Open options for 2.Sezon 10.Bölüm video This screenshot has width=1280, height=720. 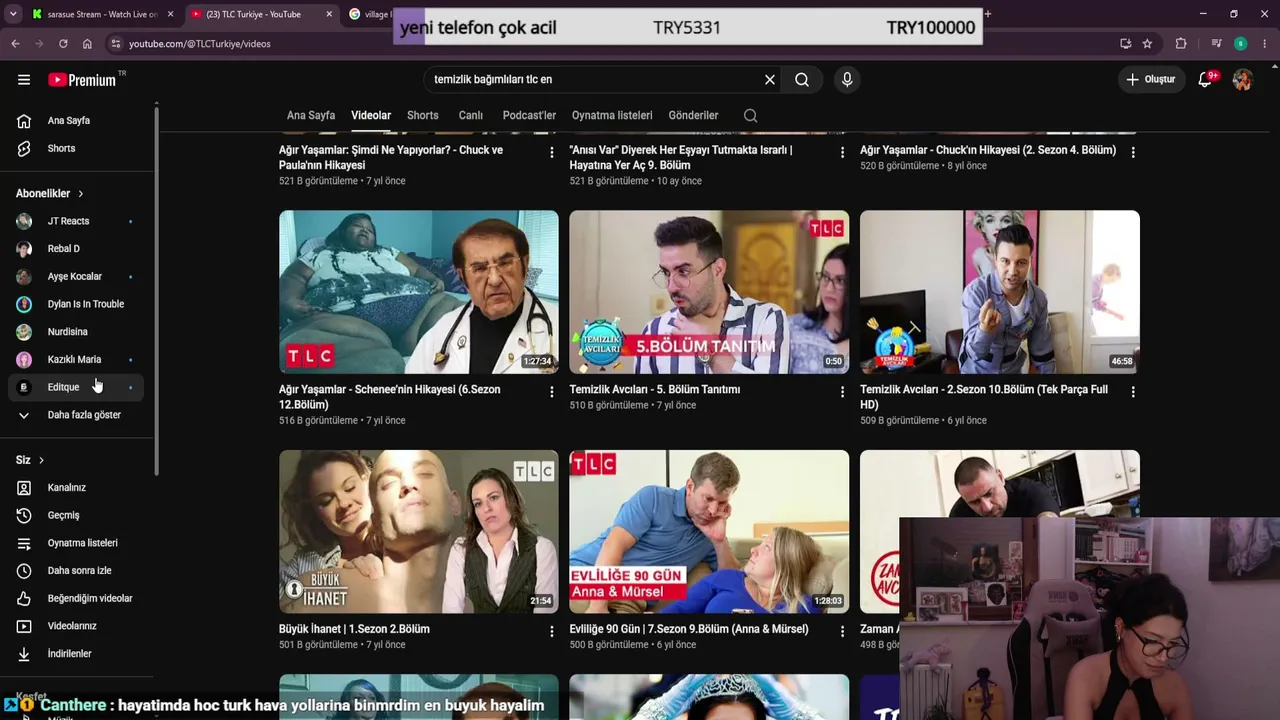coord(1132,392)
